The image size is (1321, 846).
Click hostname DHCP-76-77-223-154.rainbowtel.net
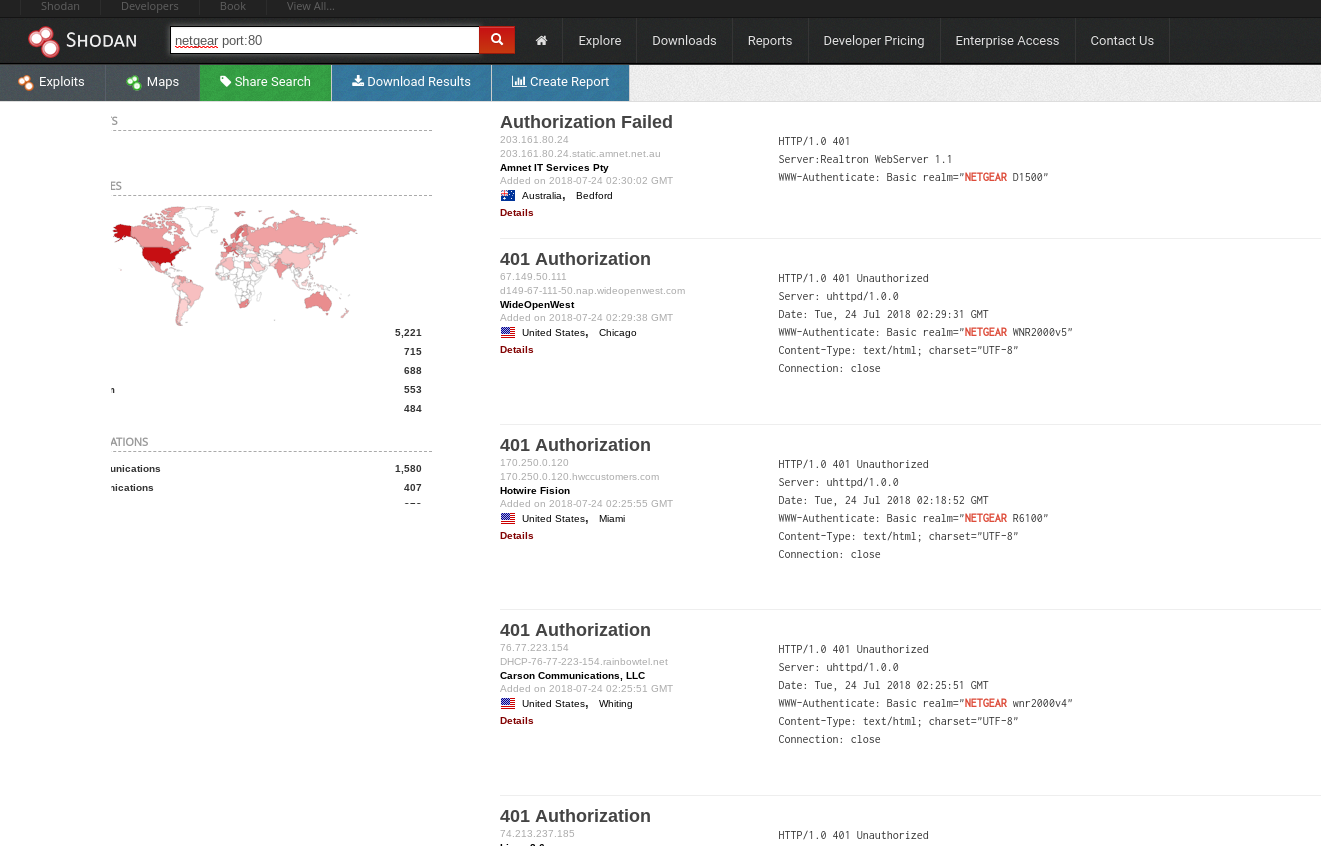tap(584, 662)
